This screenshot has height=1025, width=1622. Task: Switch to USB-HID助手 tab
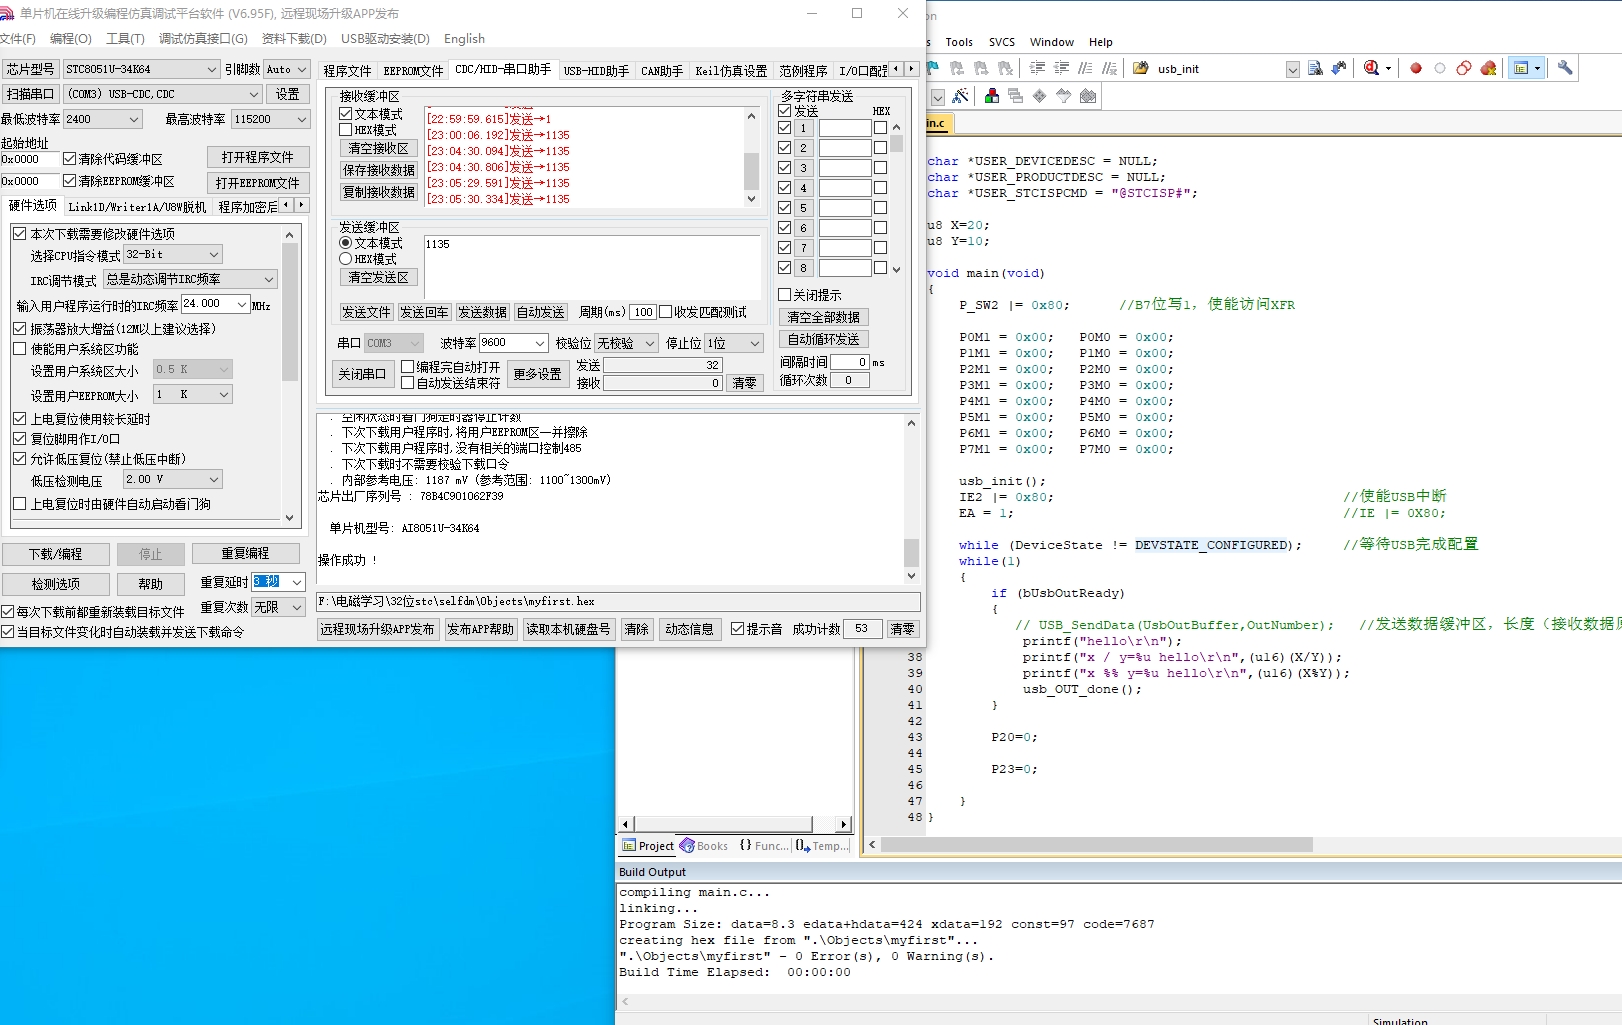[596, 71]
